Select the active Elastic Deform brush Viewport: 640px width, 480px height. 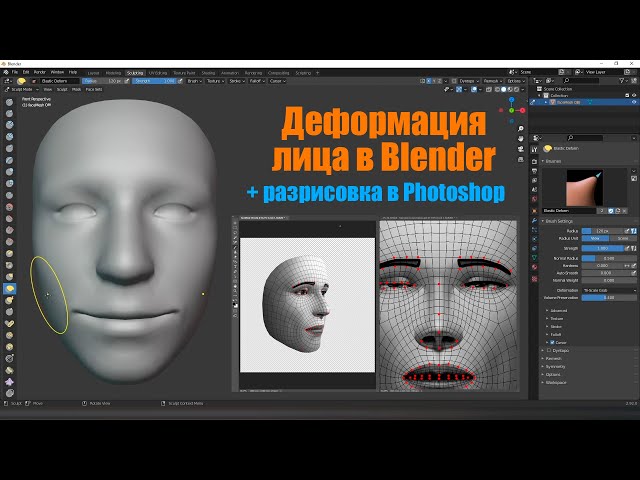[9, 289]
